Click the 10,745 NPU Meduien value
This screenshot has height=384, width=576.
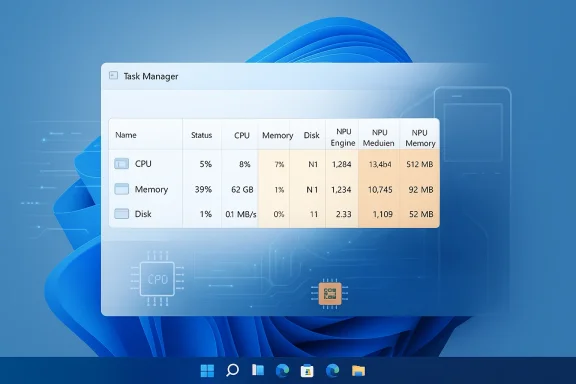click(x=380, y=190)
